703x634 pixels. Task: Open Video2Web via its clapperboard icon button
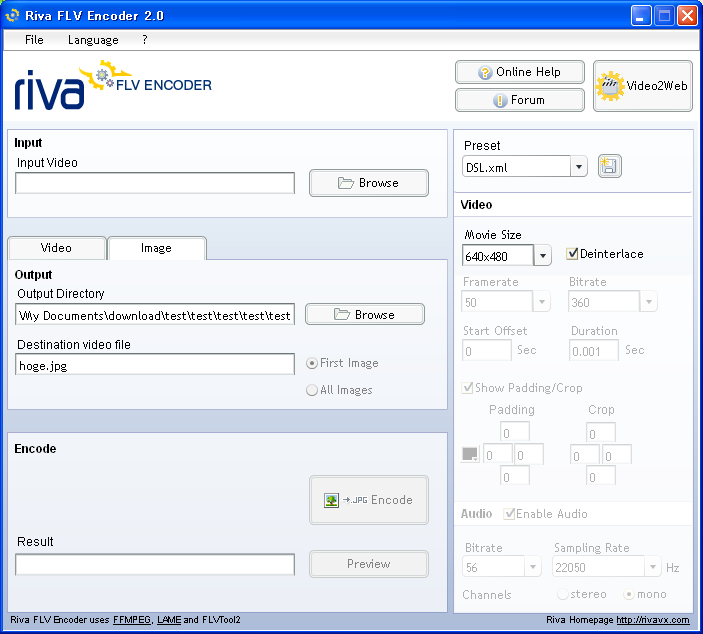pos(642,86)
